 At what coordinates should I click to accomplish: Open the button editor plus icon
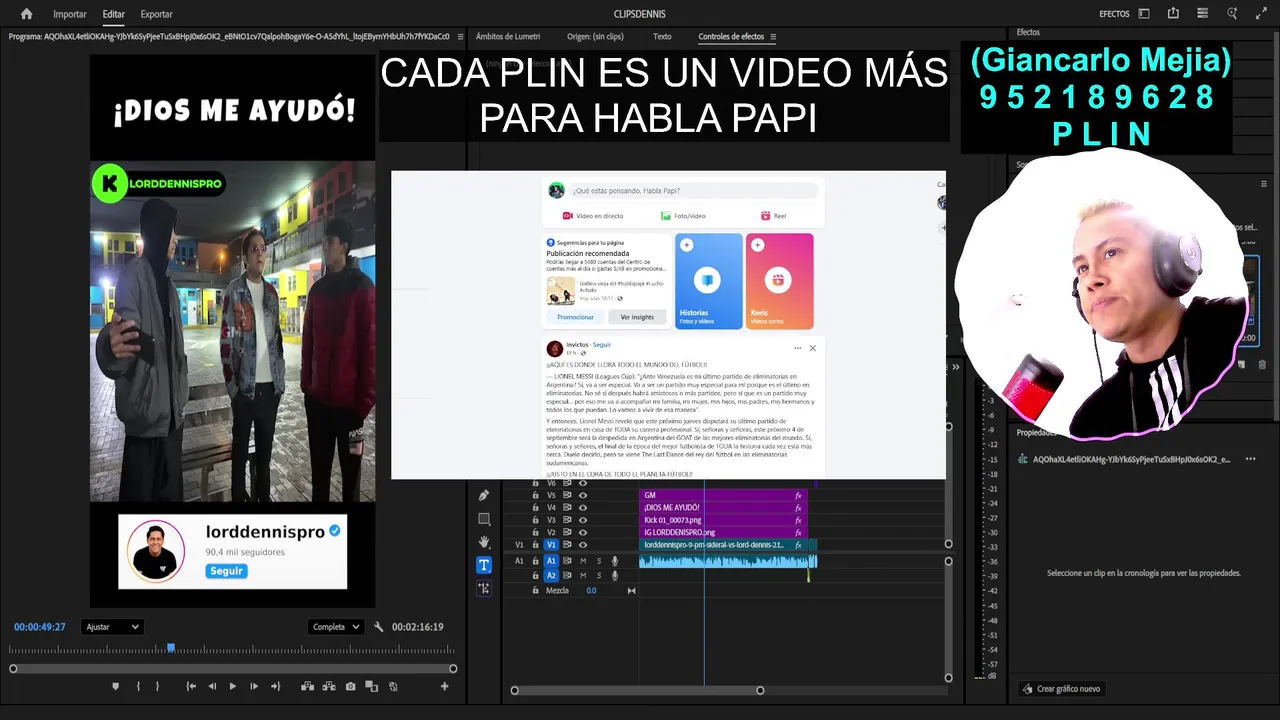coord(444,686)
